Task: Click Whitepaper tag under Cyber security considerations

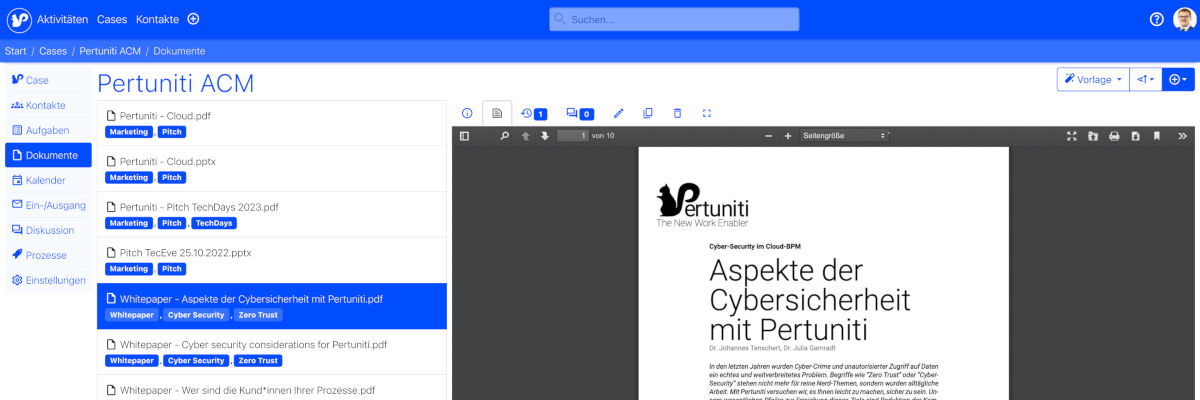Action: pyautogui.click(x=132, y=361)
